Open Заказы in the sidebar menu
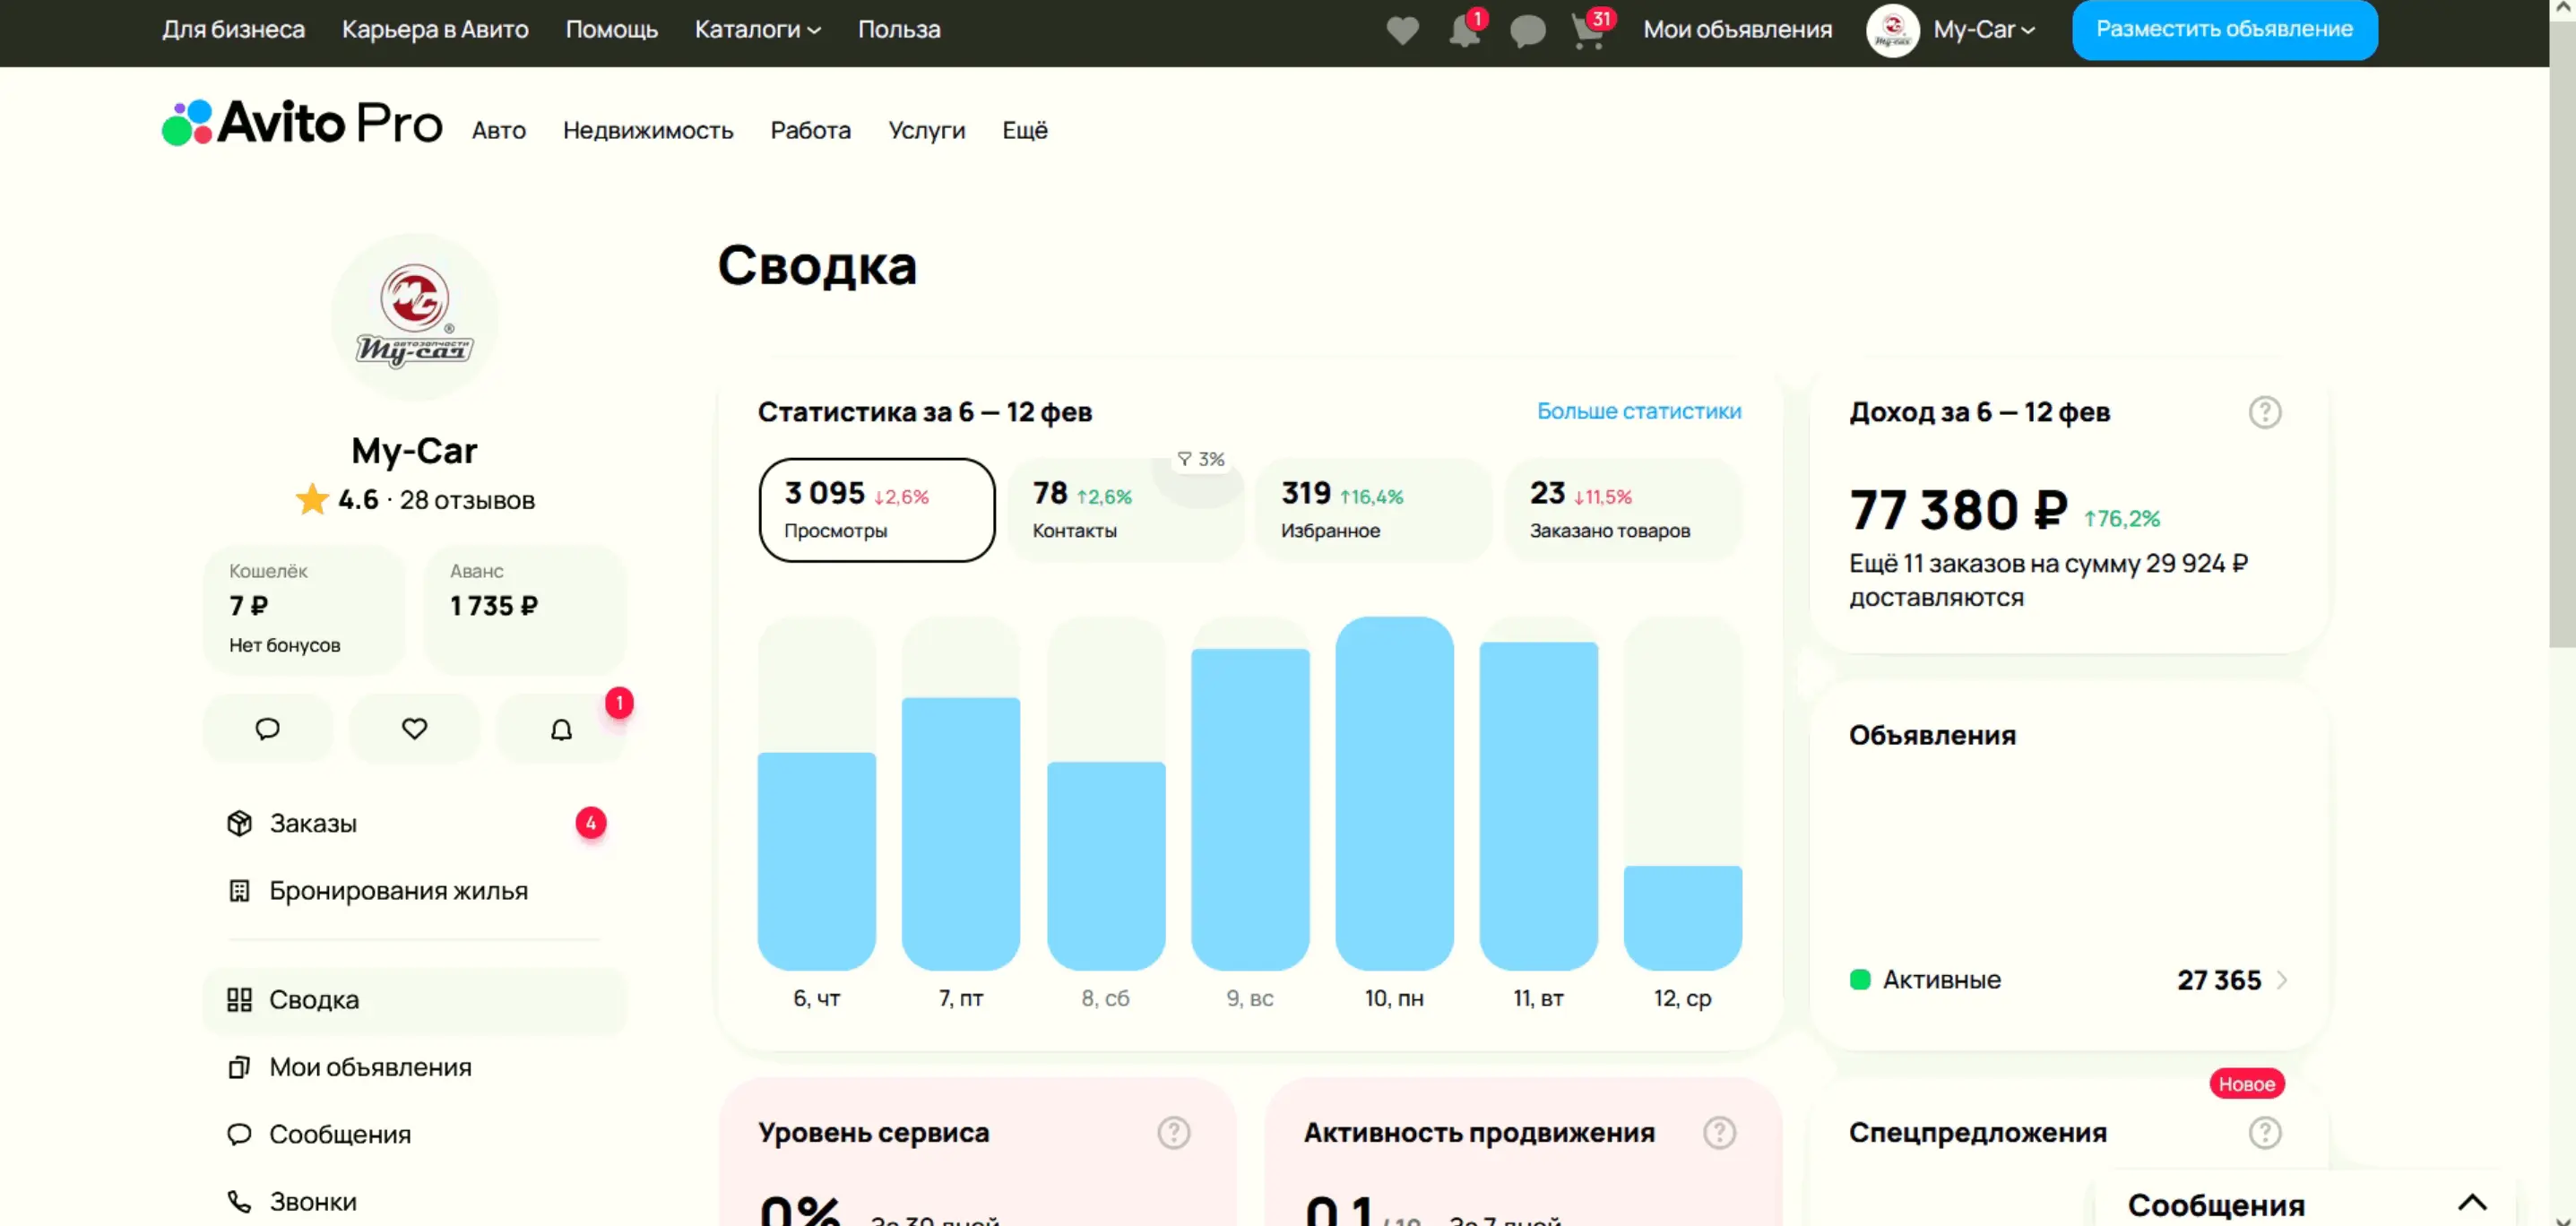This screenshot has width=2576, height=1226. pos(313,823)
